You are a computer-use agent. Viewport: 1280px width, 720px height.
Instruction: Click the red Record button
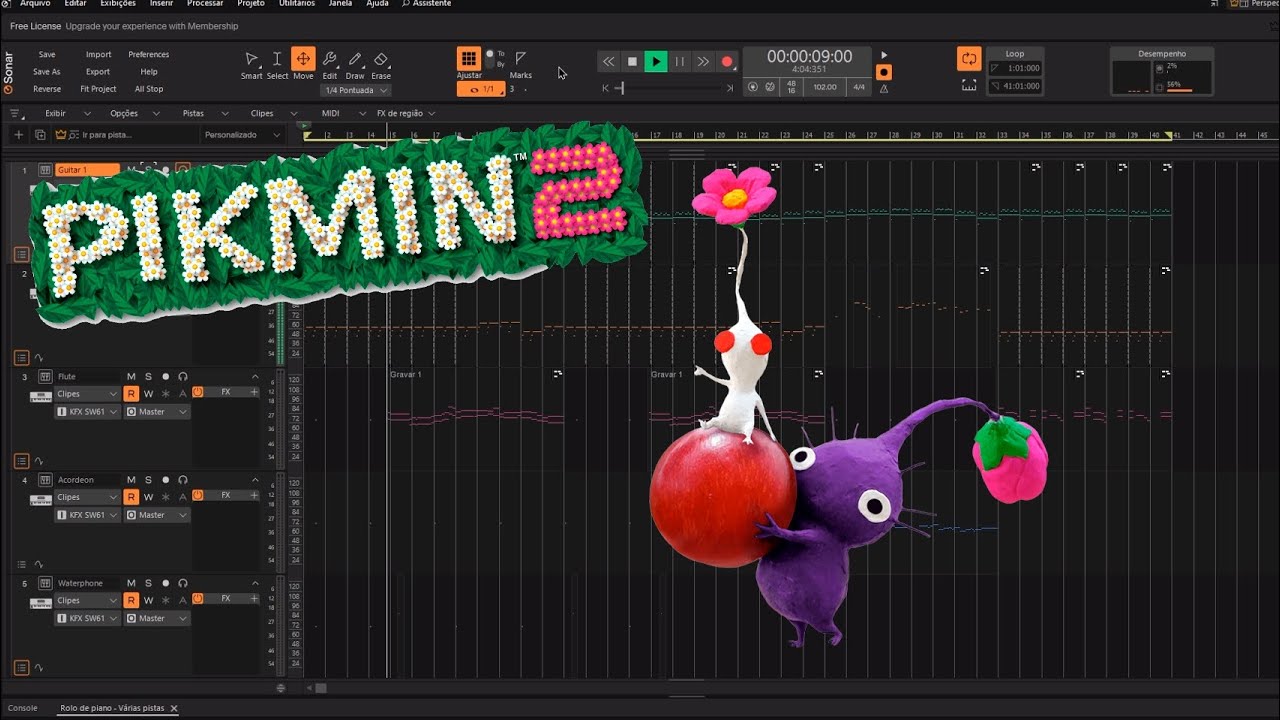(728, 61)
